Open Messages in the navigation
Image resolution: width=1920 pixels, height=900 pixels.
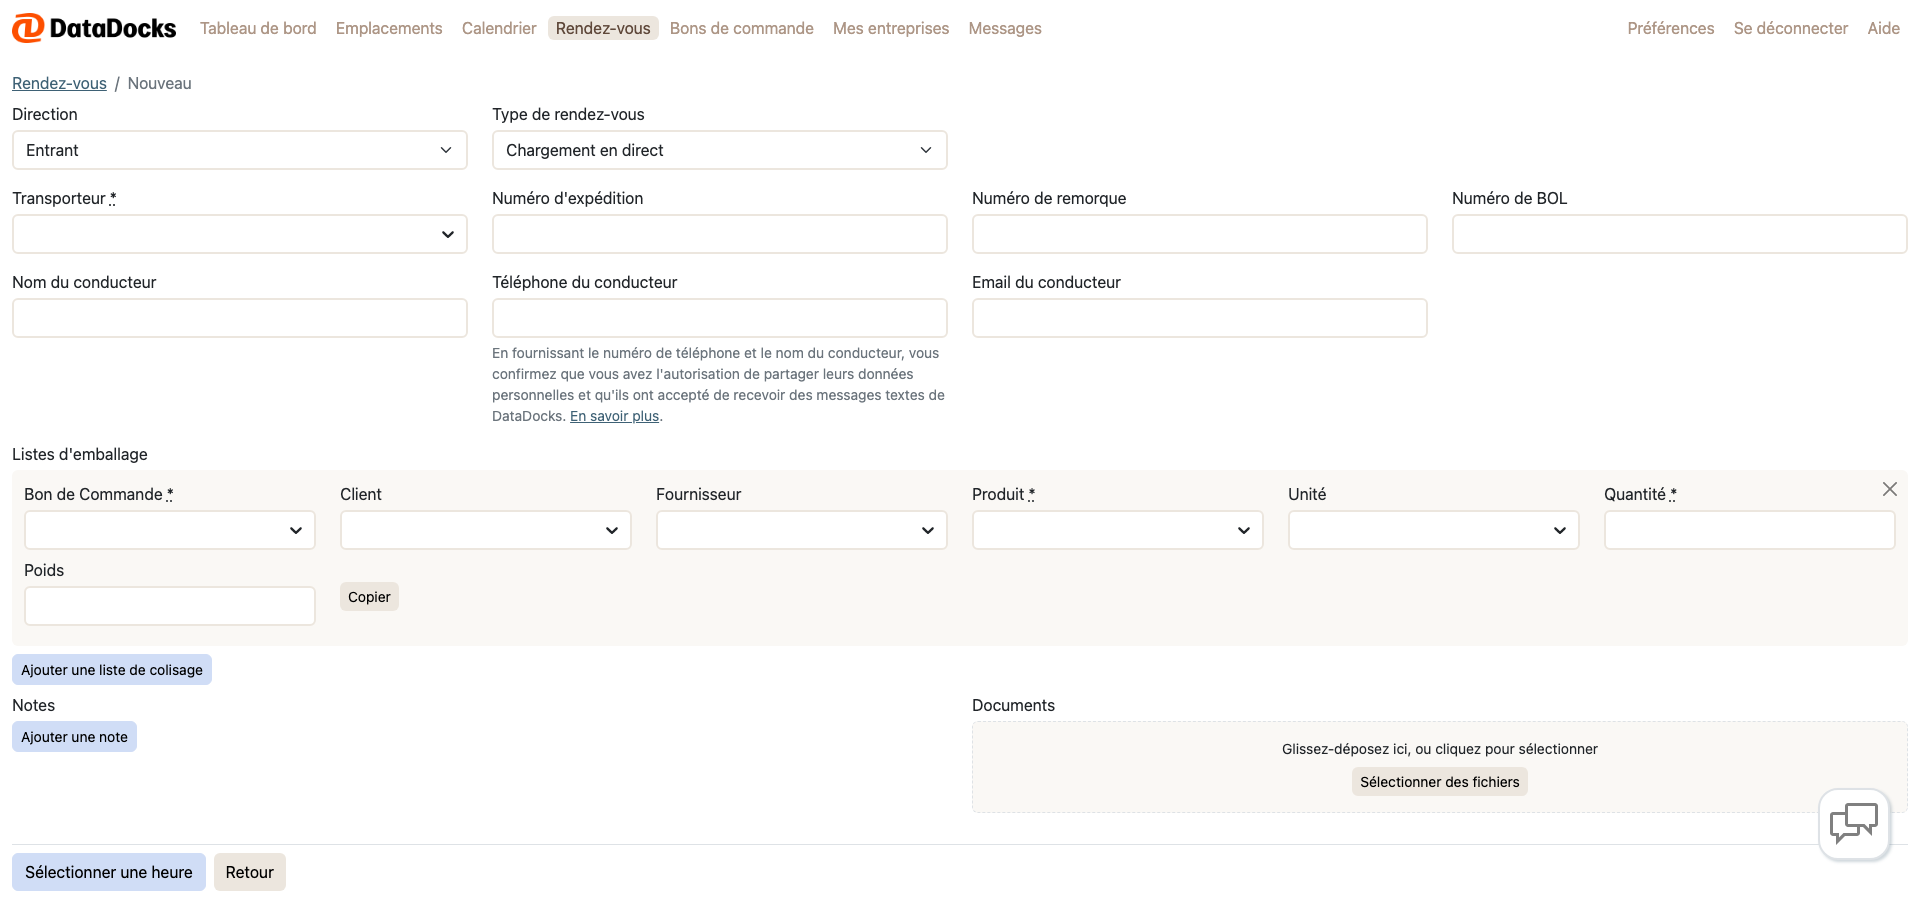pos(1005,28)
